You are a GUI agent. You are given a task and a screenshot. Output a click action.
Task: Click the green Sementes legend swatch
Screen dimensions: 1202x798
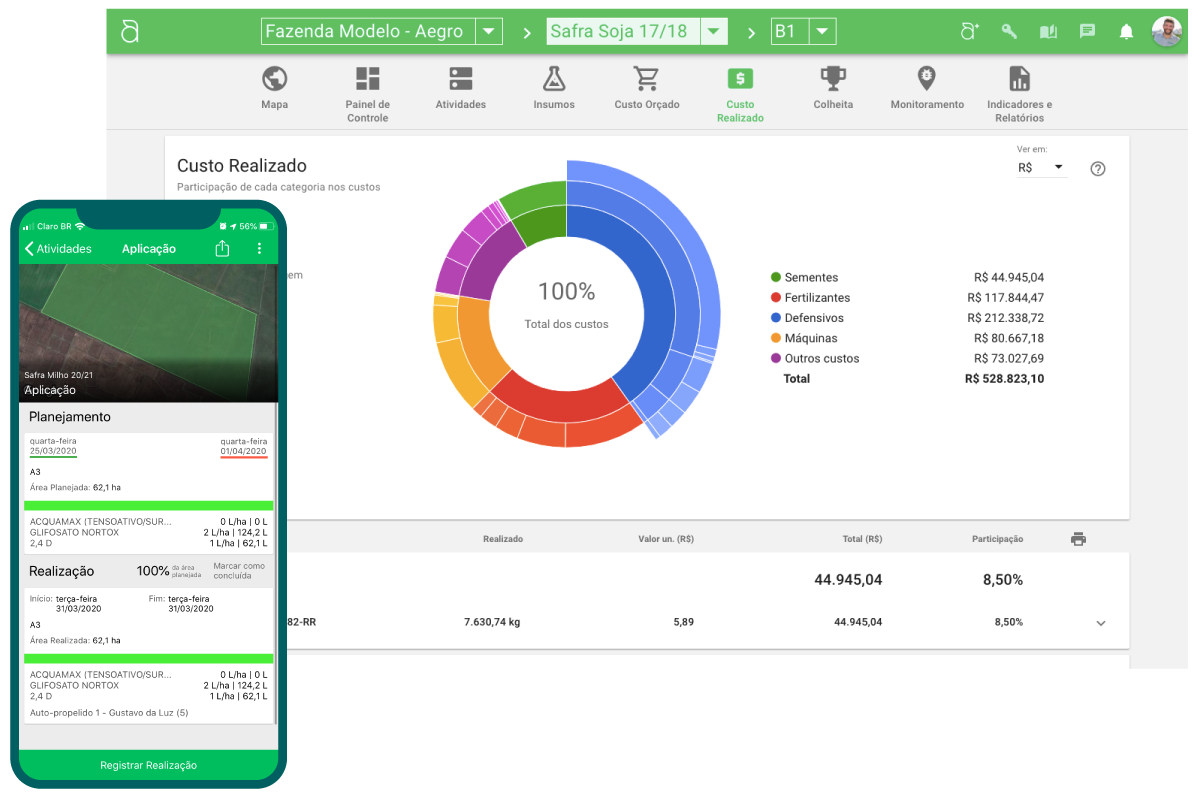776,277
